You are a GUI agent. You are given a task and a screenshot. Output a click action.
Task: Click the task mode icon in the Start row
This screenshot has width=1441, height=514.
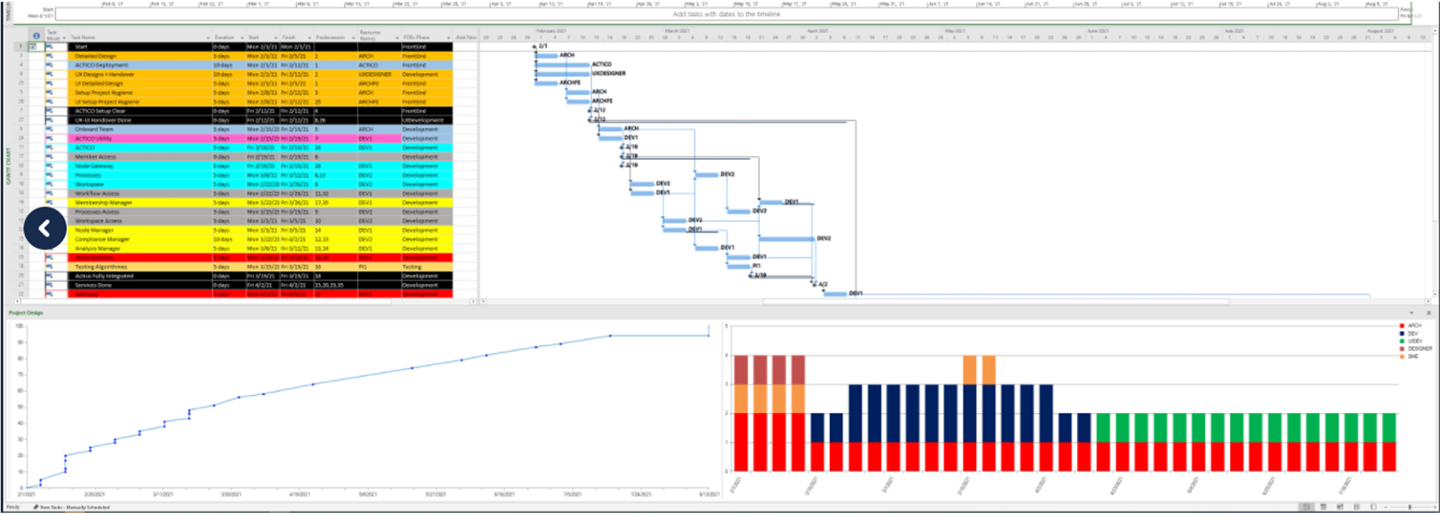point(49,47)
